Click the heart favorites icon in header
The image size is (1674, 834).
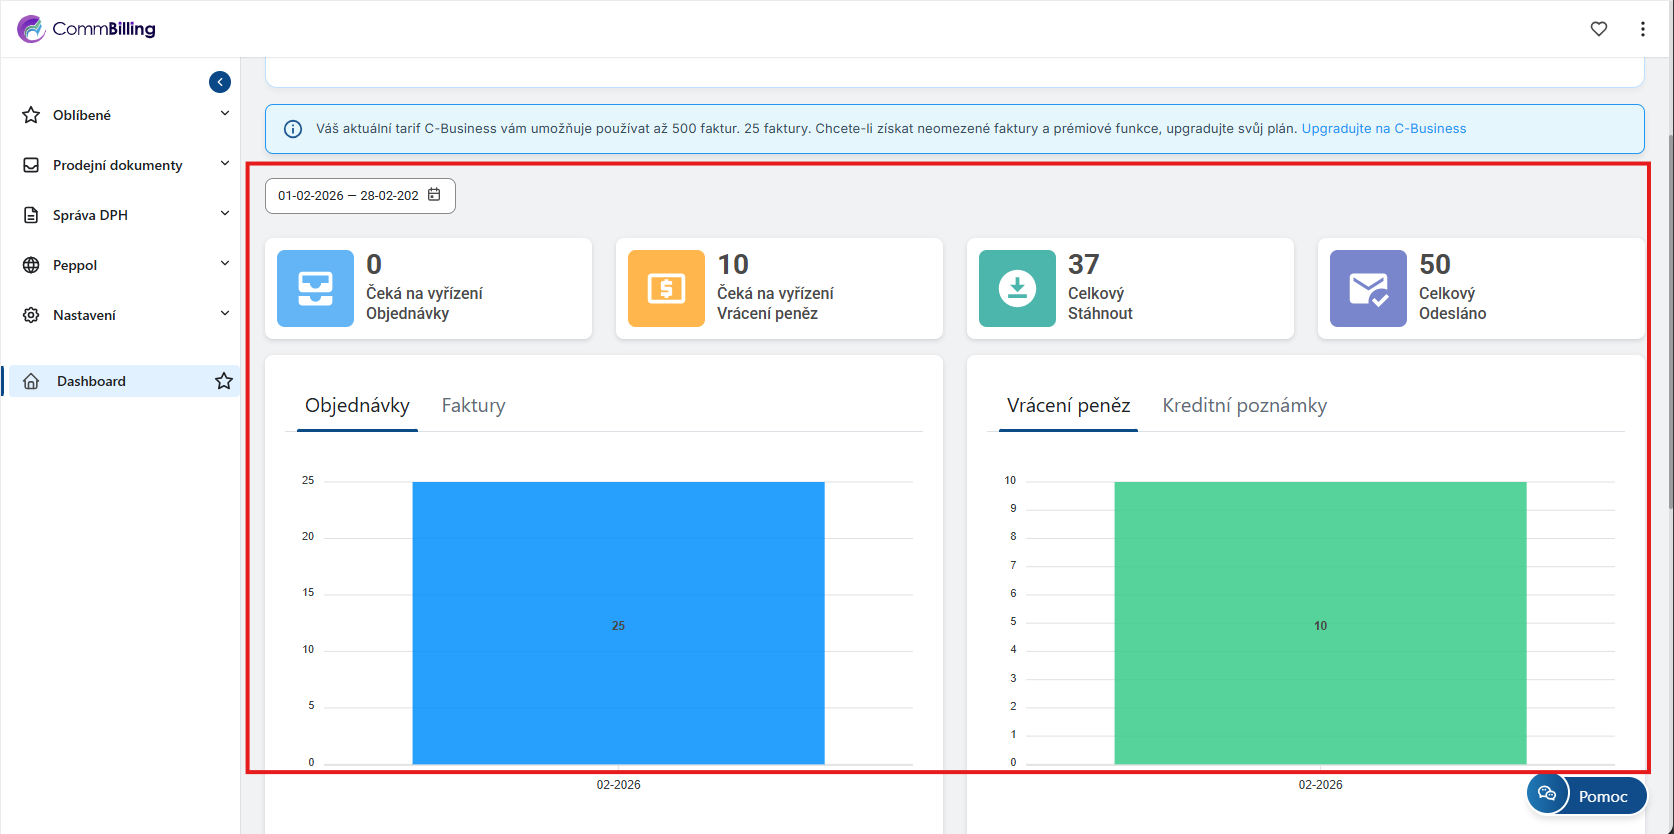(x=1599, y=29)
